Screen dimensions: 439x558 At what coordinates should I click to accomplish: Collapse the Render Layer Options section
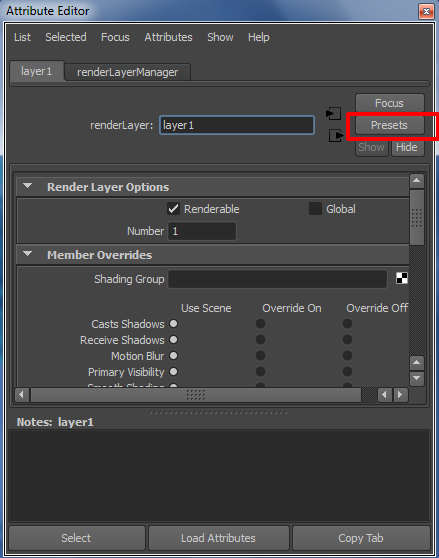pyautogui.click(x=27, y=186)
